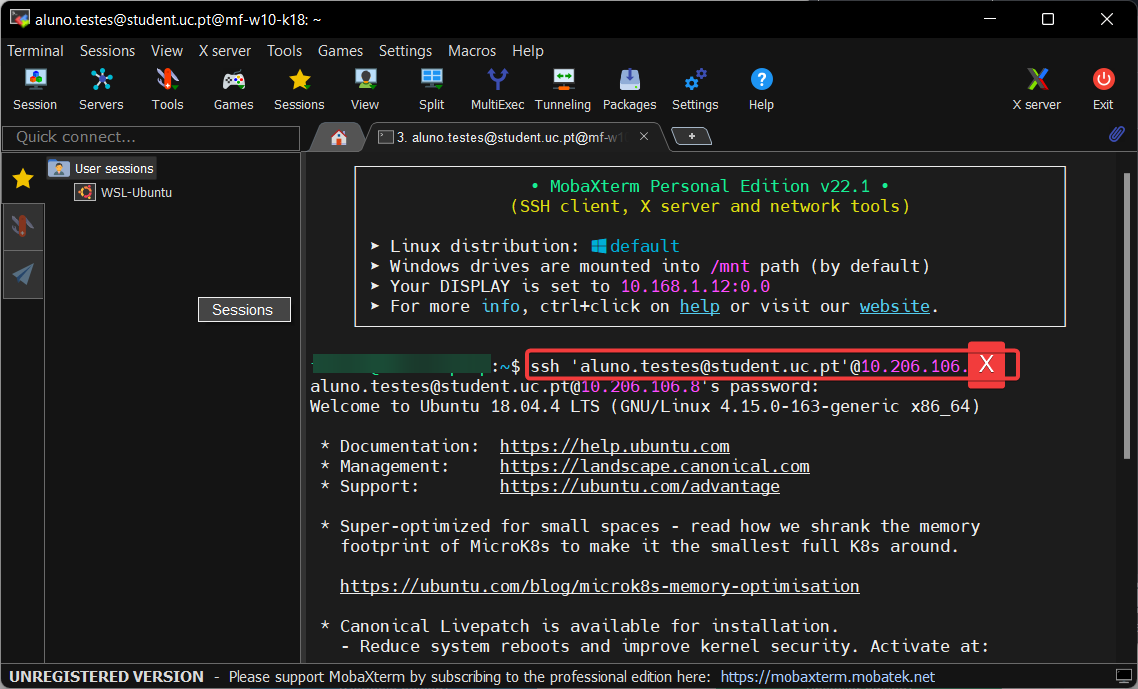
Task: Open the Session toolbar icon
Action: 35,89
